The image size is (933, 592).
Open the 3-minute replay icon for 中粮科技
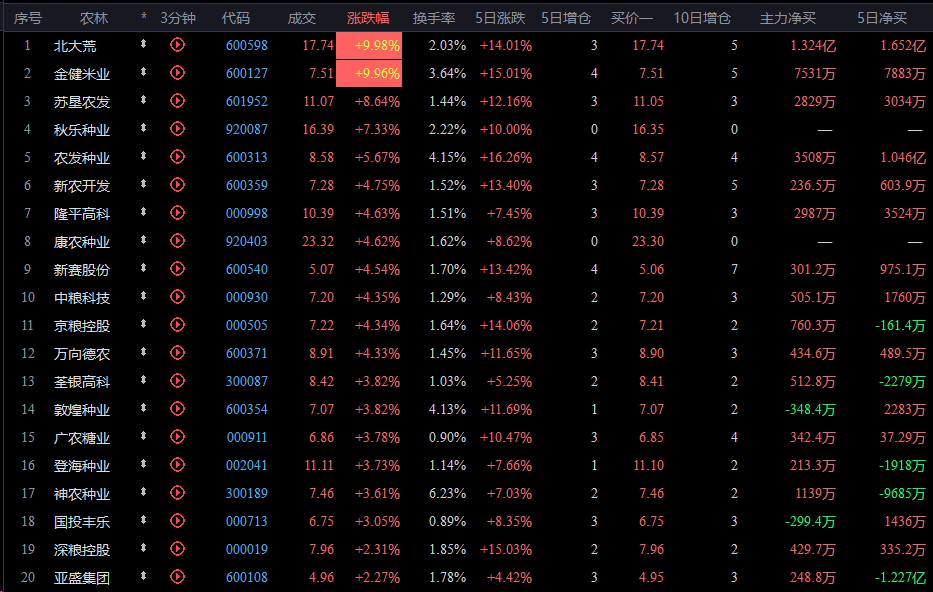tap(178, 297)
